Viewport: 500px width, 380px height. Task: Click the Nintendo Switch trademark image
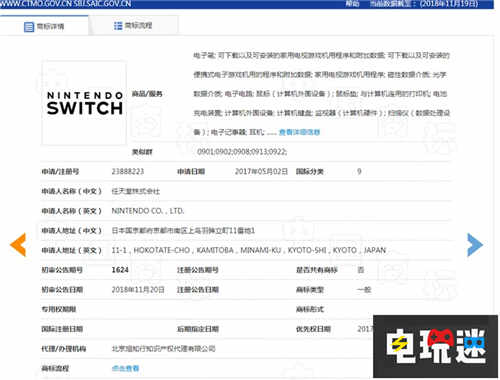pyautogui.click(x=84, y=103)
